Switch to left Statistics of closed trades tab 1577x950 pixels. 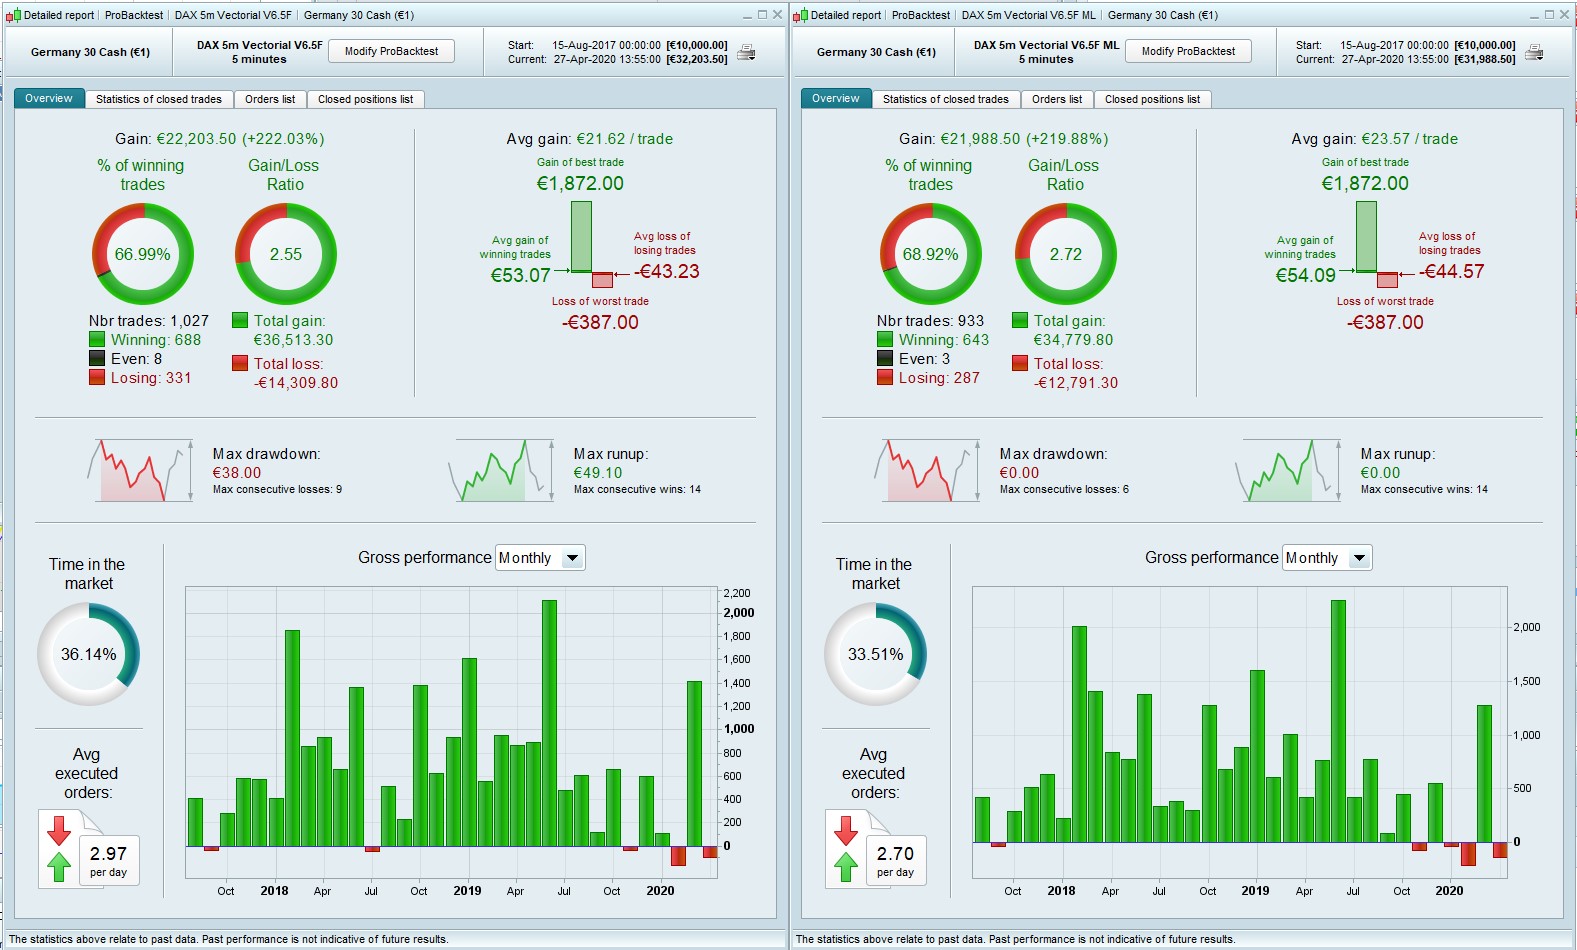[159, 99]
